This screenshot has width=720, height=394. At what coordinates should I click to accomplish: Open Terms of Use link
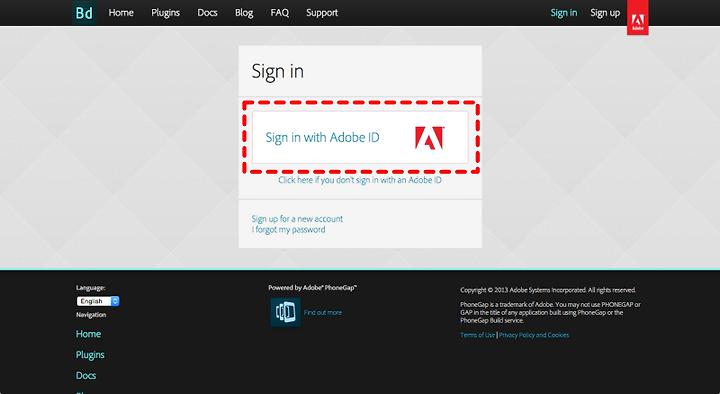click(478, 335)
